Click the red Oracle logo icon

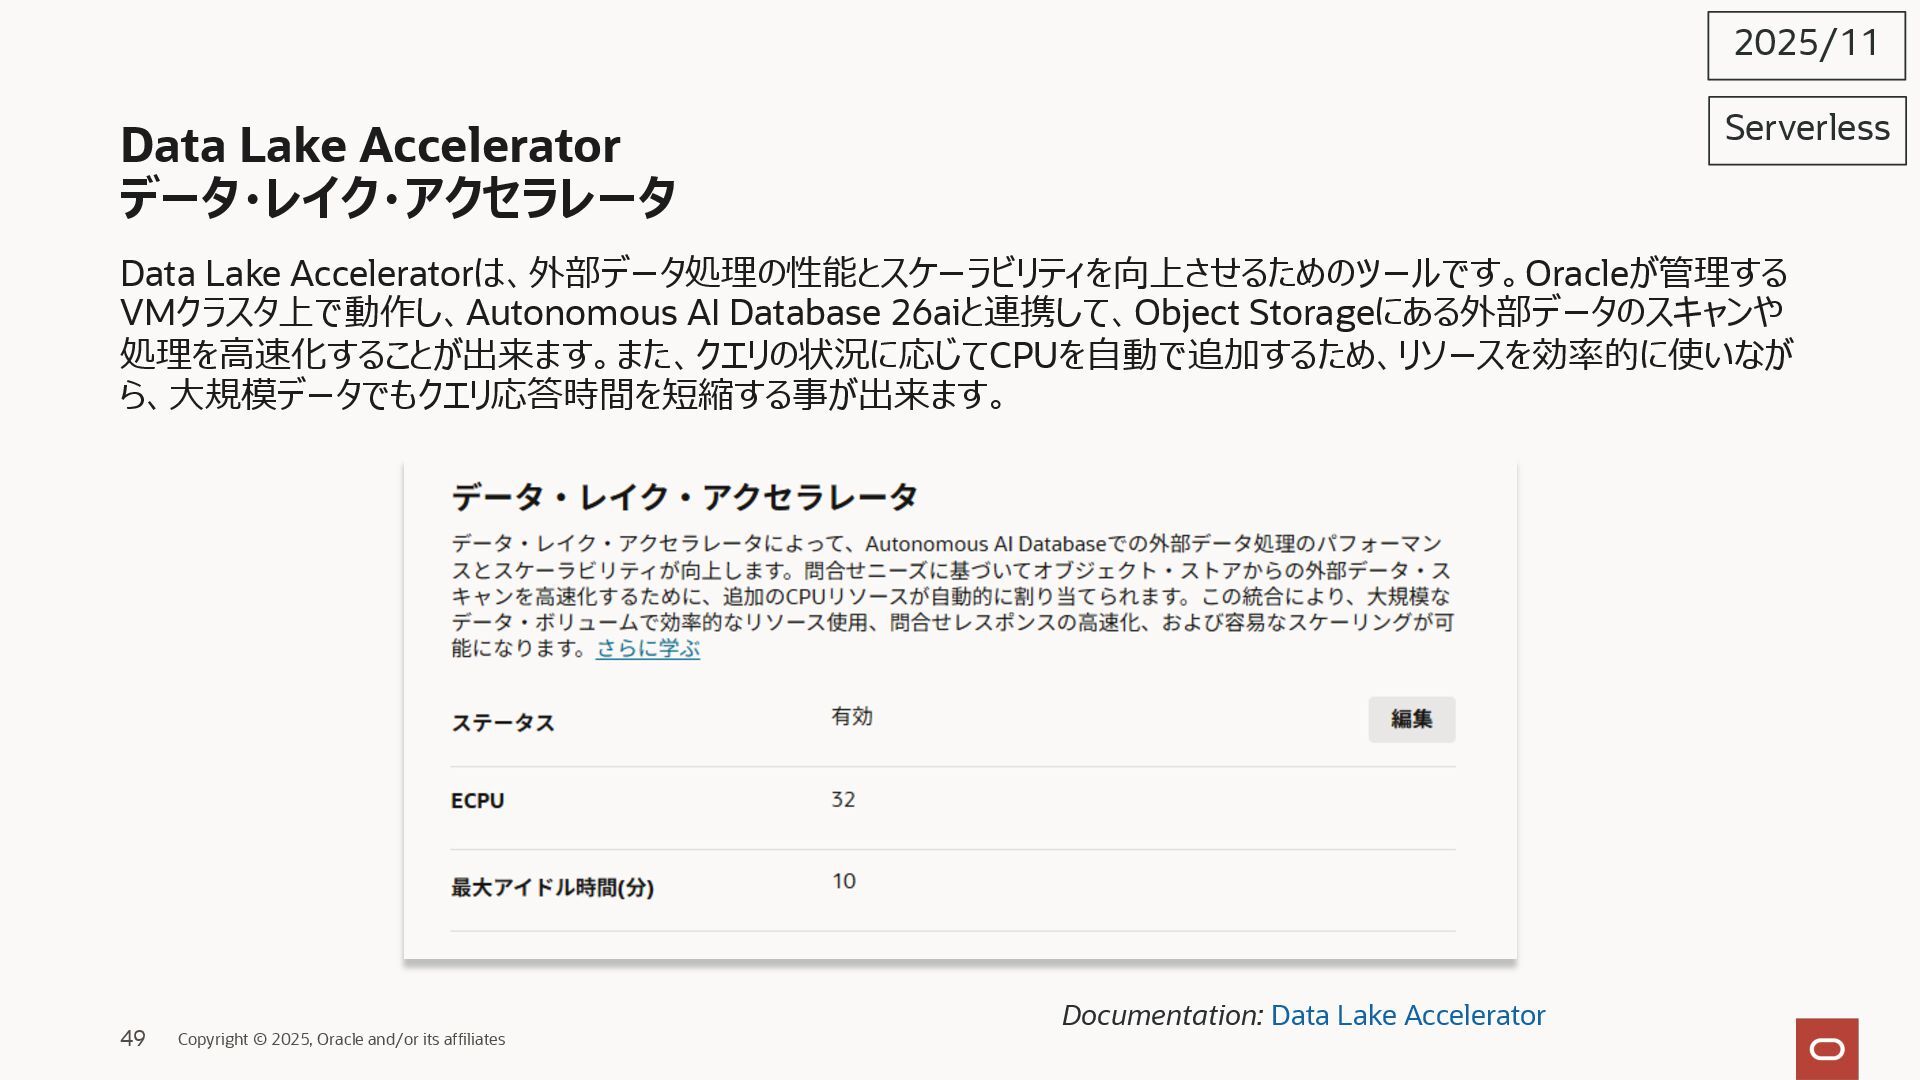[x=1826, y=1048]
